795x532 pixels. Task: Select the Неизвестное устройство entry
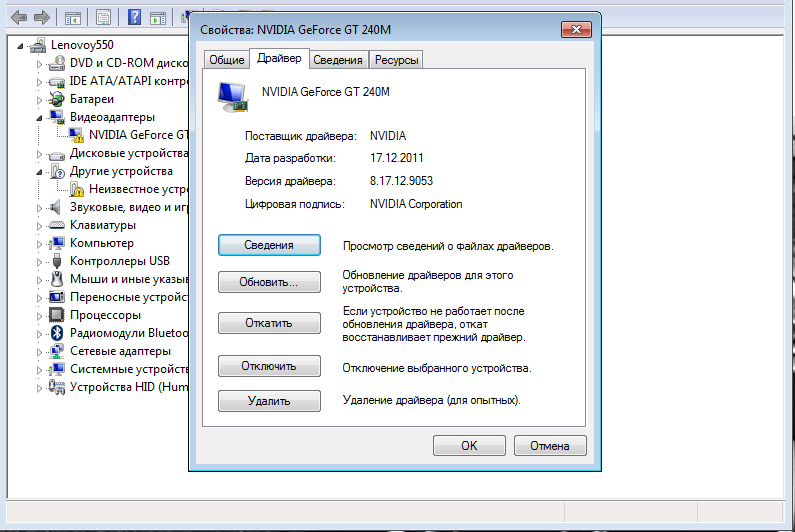[138, 189]
